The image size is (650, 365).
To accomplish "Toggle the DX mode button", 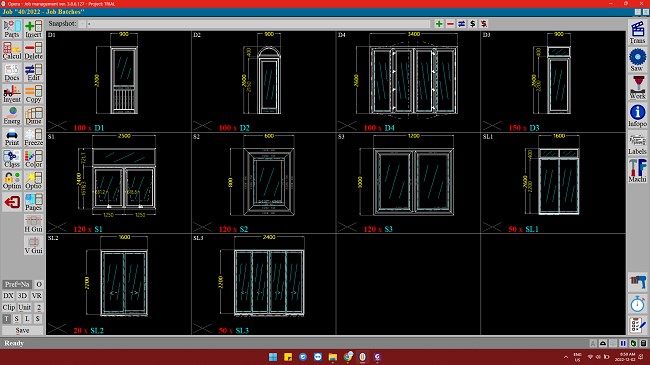I will coord(8,296).
